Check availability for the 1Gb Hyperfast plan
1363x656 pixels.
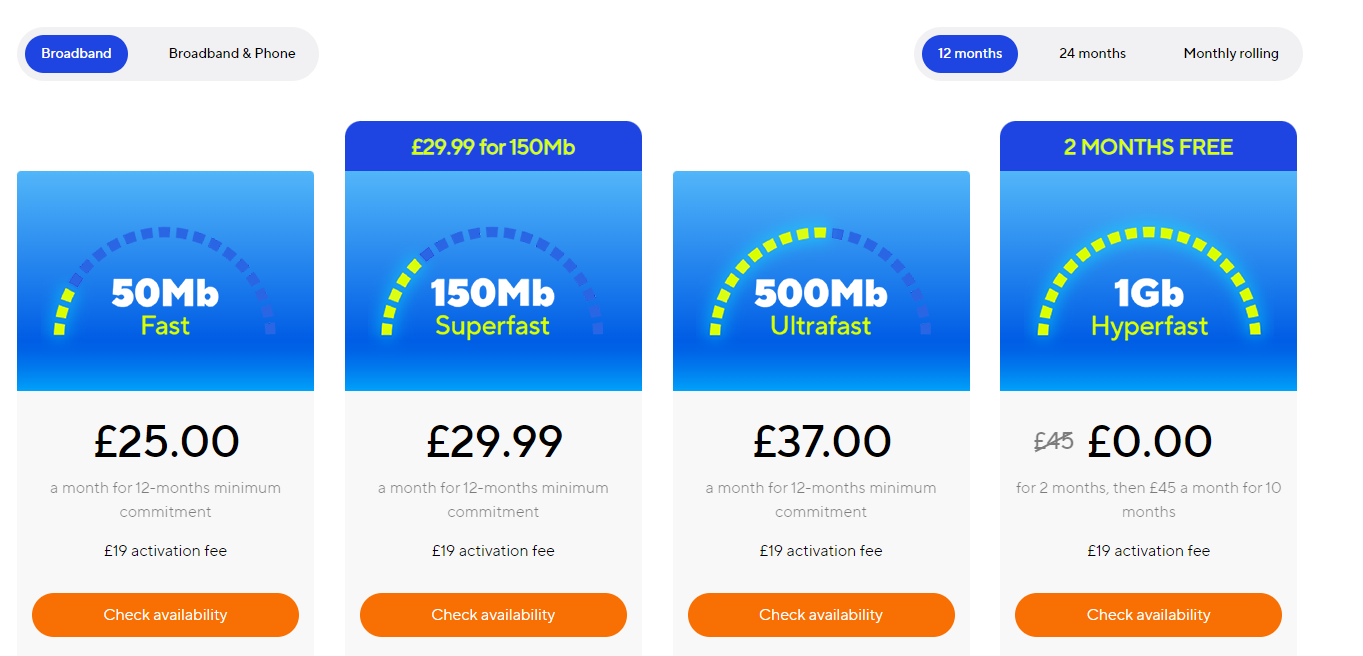coord(1148,615)
